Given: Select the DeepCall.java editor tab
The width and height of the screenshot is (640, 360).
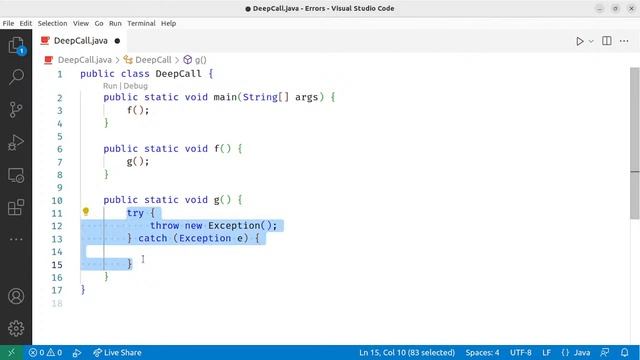Looking at the screenshot, I should coord(80,41).
